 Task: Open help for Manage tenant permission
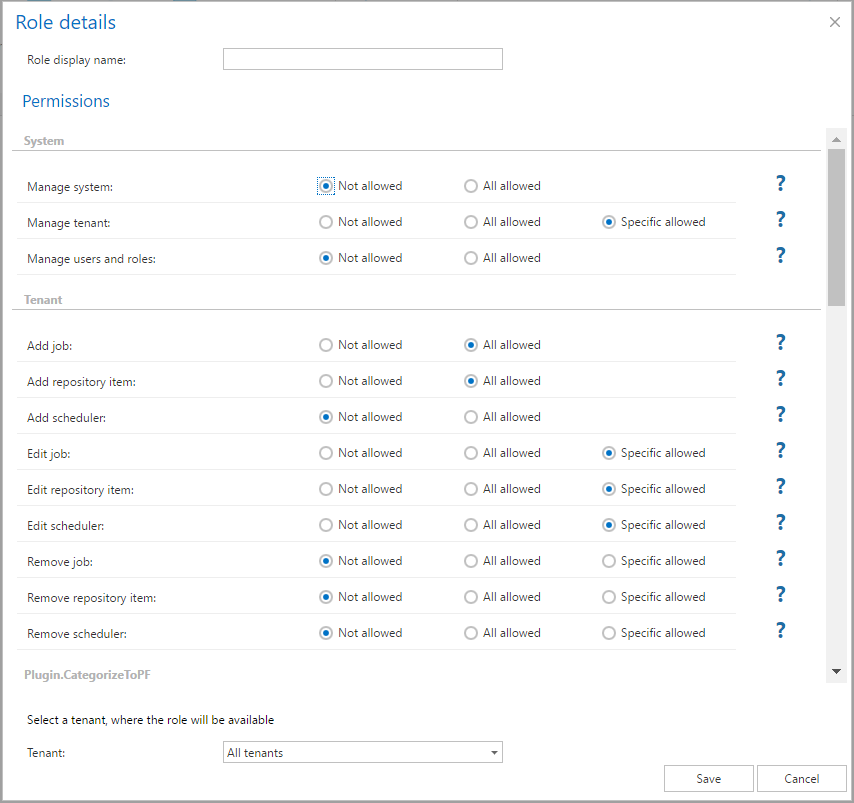pos(781,219)
